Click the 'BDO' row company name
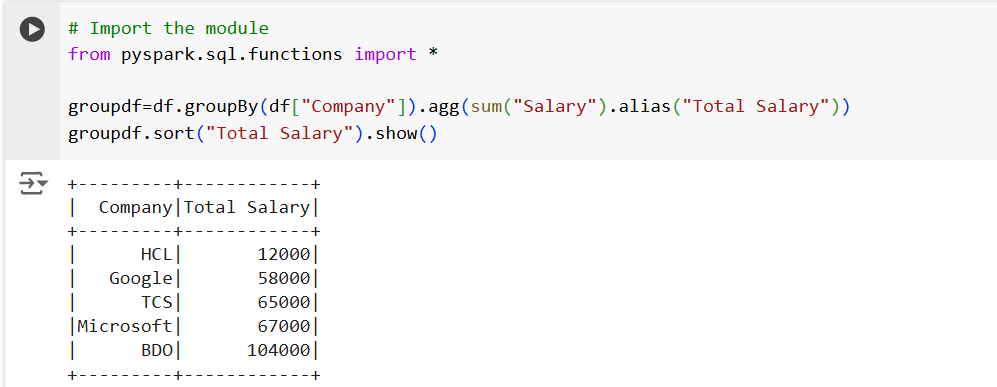Image resolution: width=997 pixels, height=387 pixels. [156, 350]
